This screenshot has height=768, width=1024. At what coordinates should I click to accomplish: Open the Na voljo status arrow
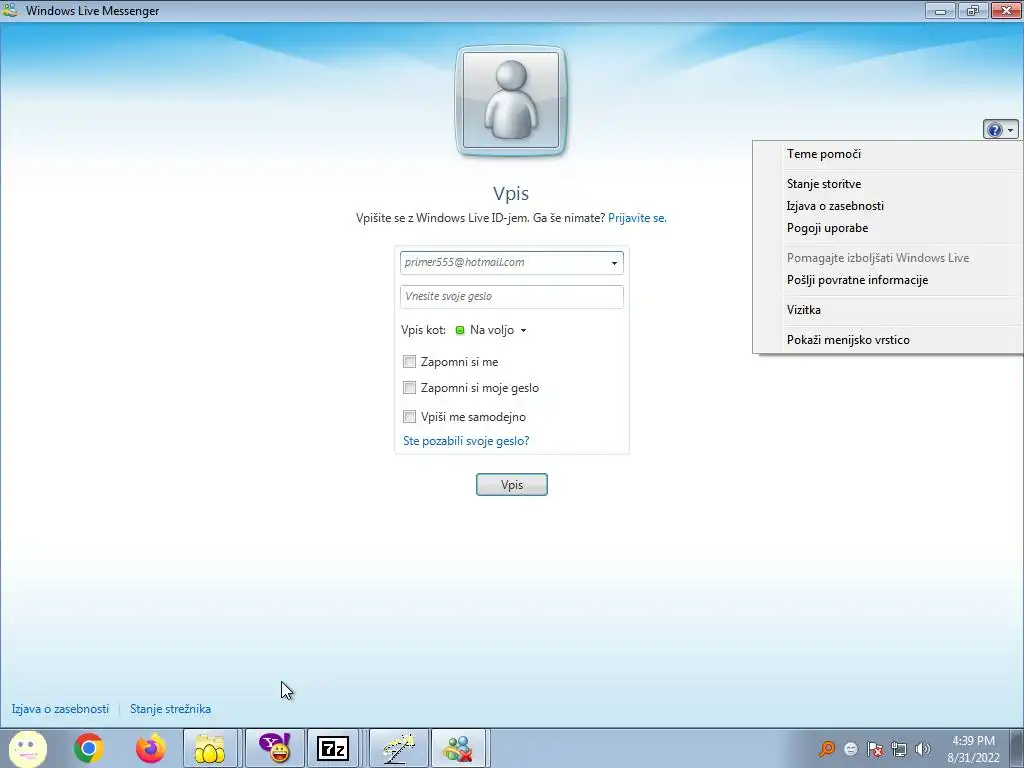[x=523, y=330]
